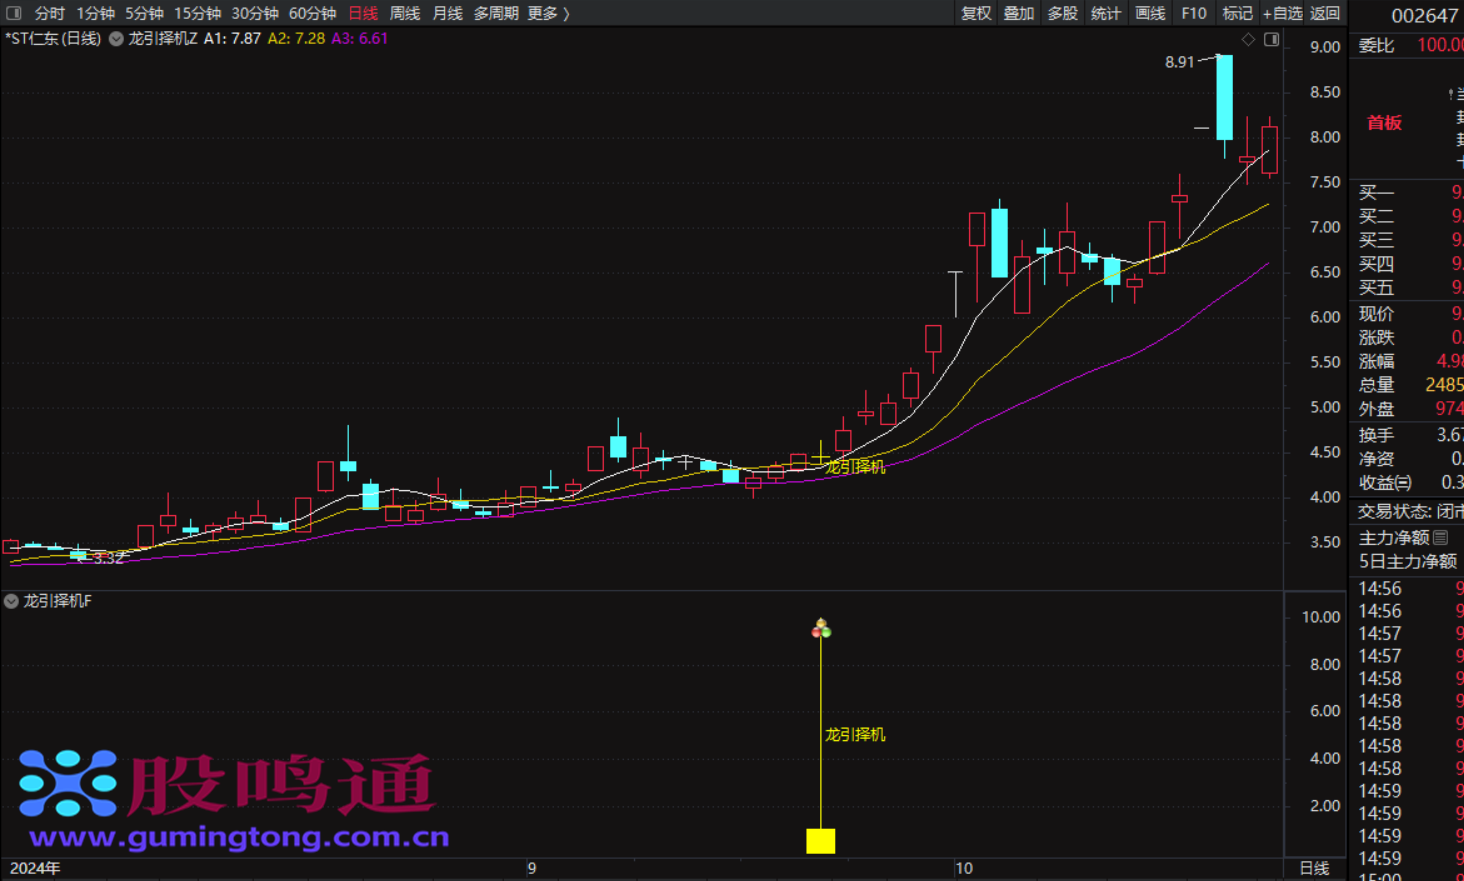Viewport: 1464px width, 881px height.
Task: Open the 多周期 multi-period view
Action: click(x=496, y=13)
